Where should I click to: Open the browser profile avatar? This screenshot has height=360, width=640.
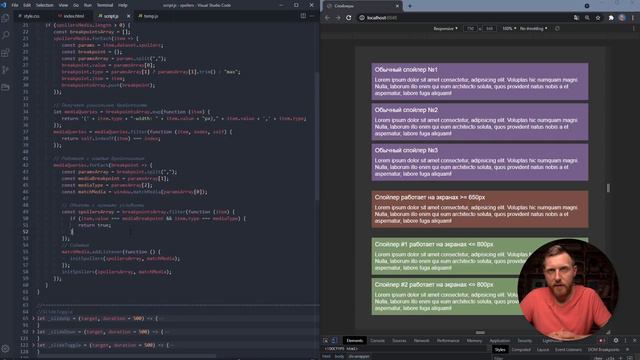622,18
